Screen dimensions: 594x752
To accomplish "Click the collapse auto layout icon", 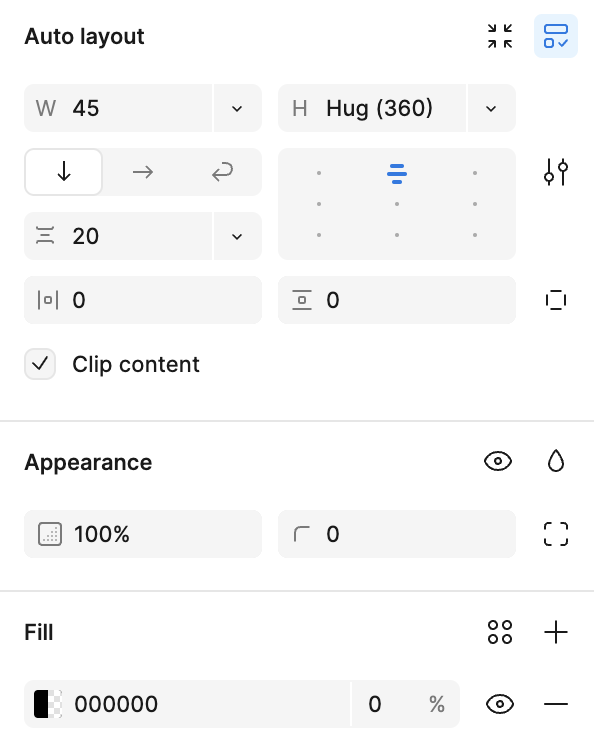I will tap(500, 36).
